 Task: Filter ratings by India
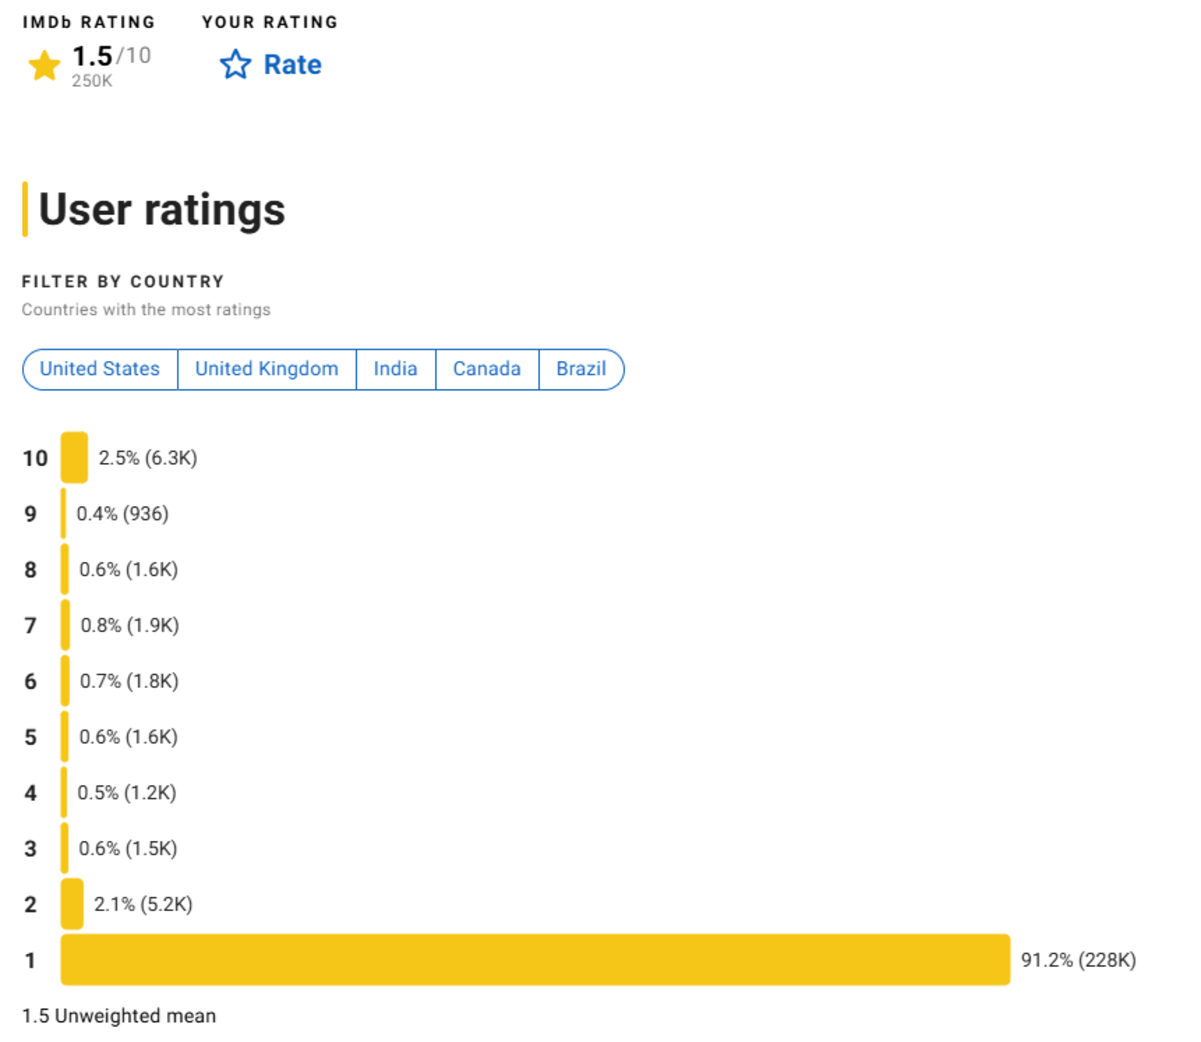(395, 369)
